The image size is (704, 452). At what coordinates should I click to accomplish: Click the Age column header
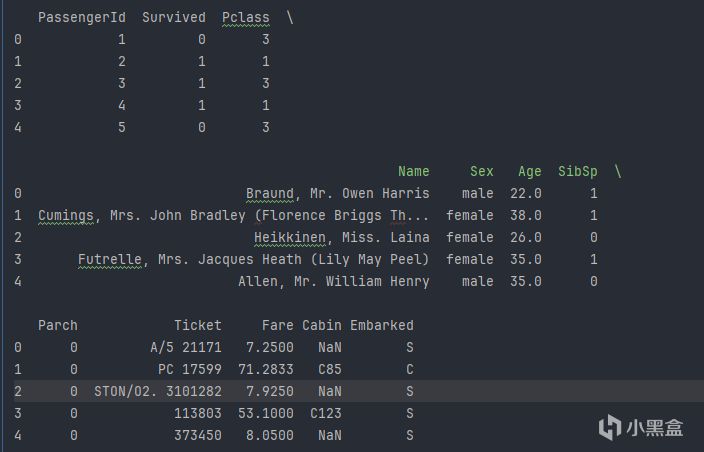click(530, 171)
